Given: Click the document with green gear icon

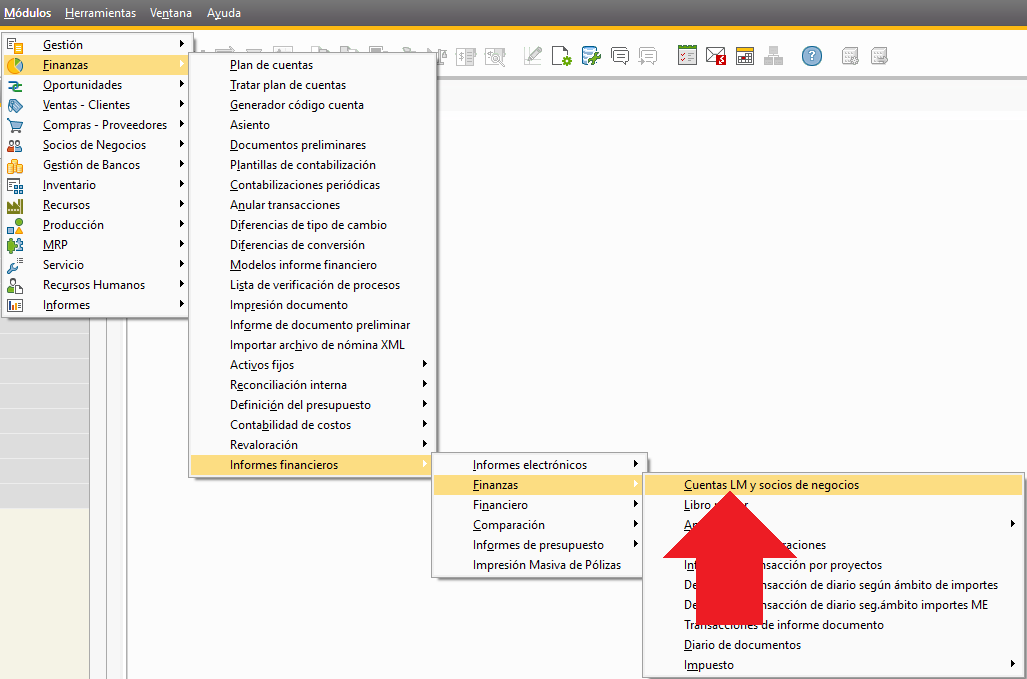Looking at the screenshot, I should click(x=562, y=56).
